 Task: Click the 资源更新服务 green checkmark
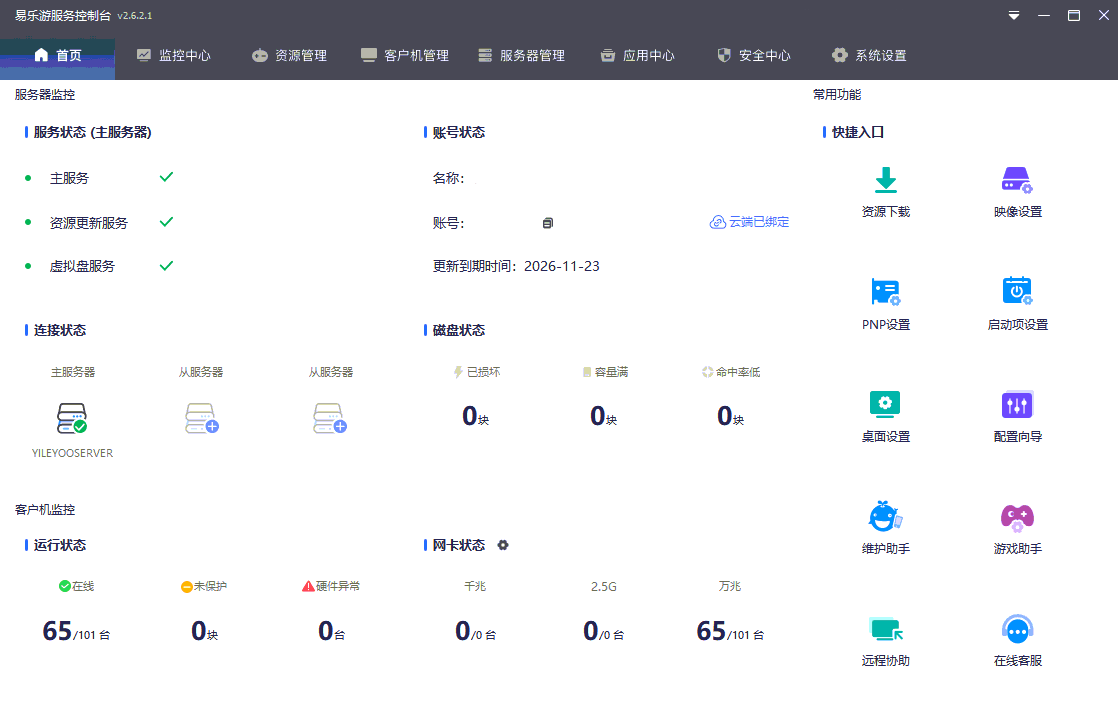pos(166,222)
